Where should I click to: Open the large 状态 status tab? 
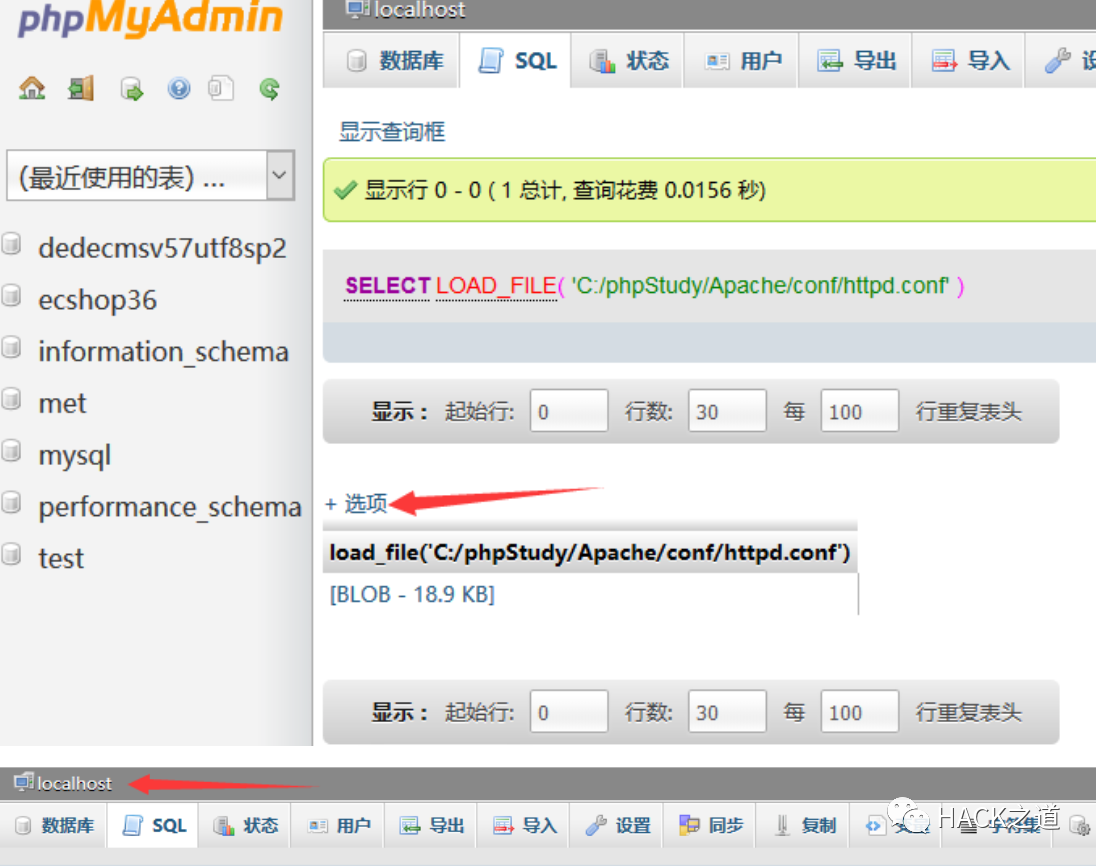(628, 61)
